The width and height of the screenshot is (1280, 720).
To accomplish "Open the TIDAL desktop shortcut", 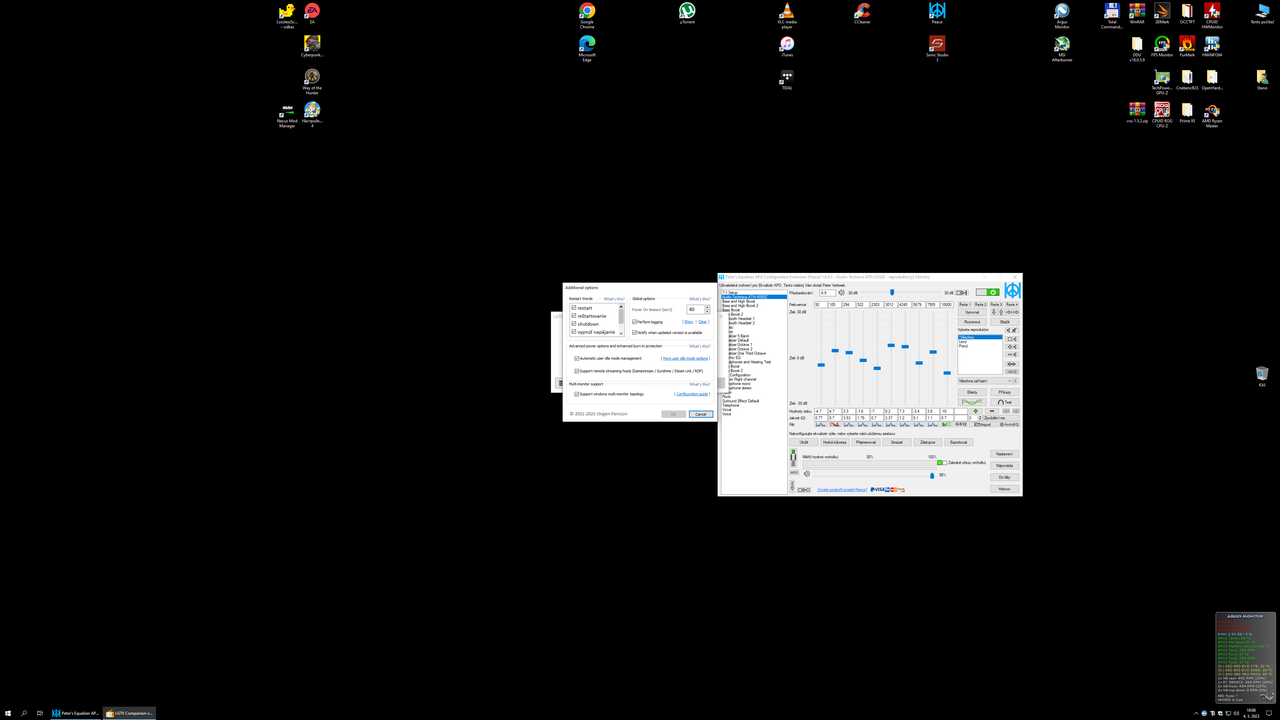I will pyautogui.click(x=787, y=79).
